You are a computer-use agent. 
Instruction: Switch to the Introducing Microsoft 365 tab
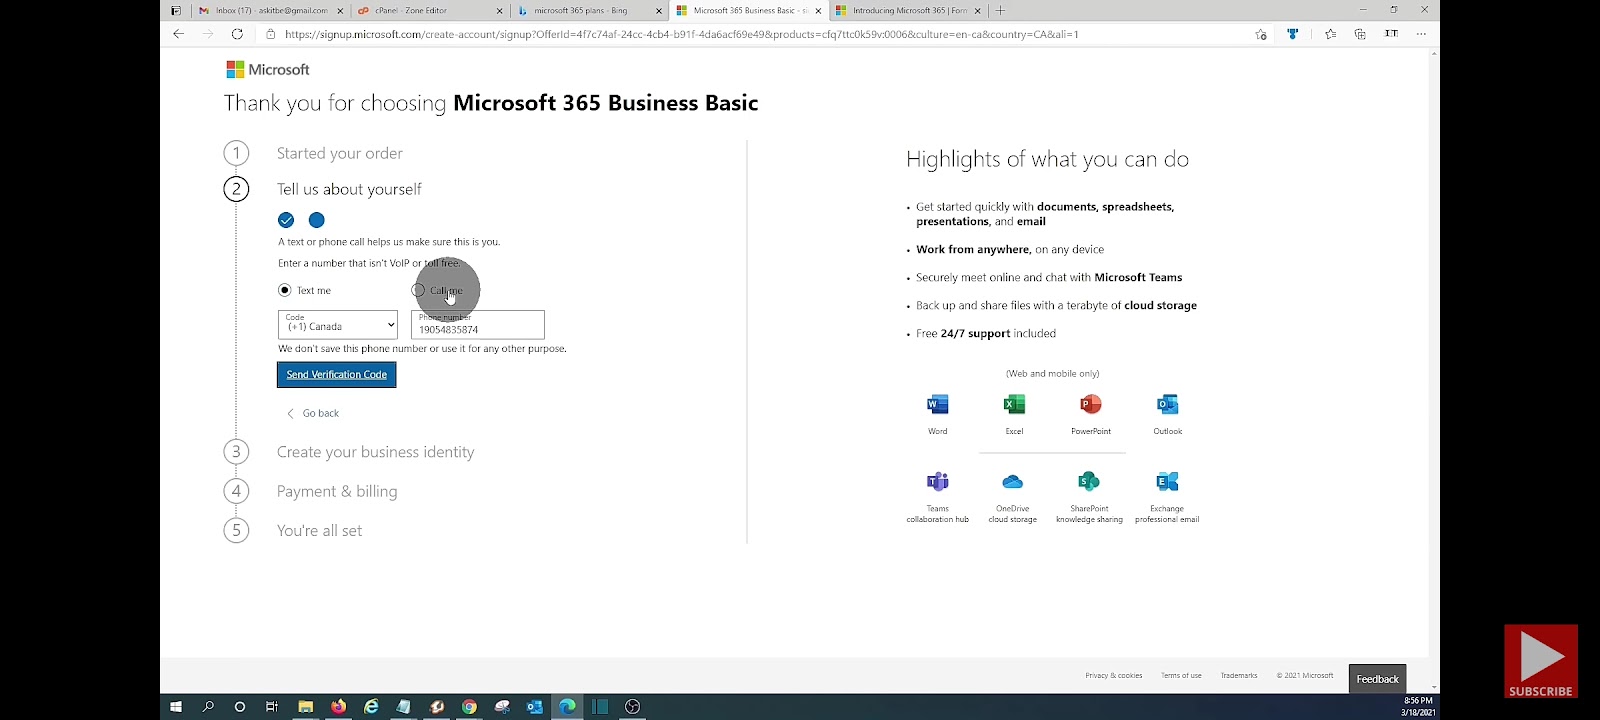coord(909,10)
